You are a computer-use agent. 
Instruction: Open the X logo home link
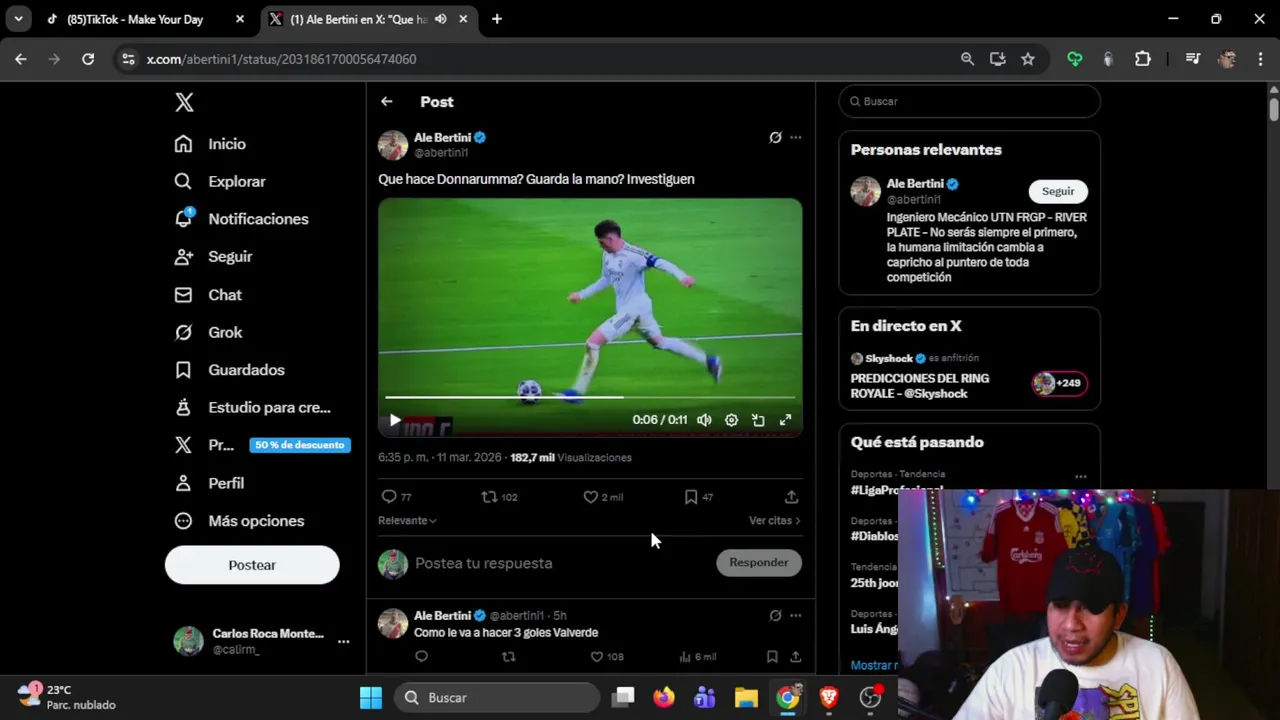click(184, 102)
